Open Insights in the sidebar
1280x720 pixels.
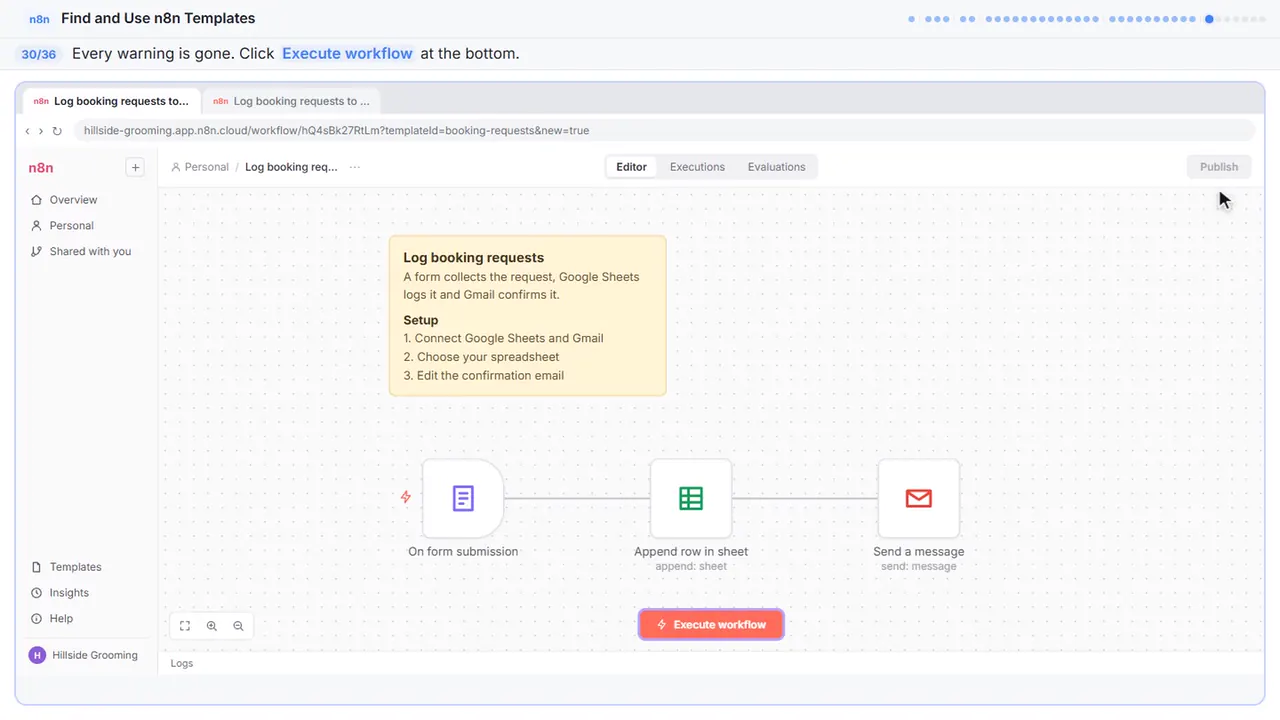point(60,593)
